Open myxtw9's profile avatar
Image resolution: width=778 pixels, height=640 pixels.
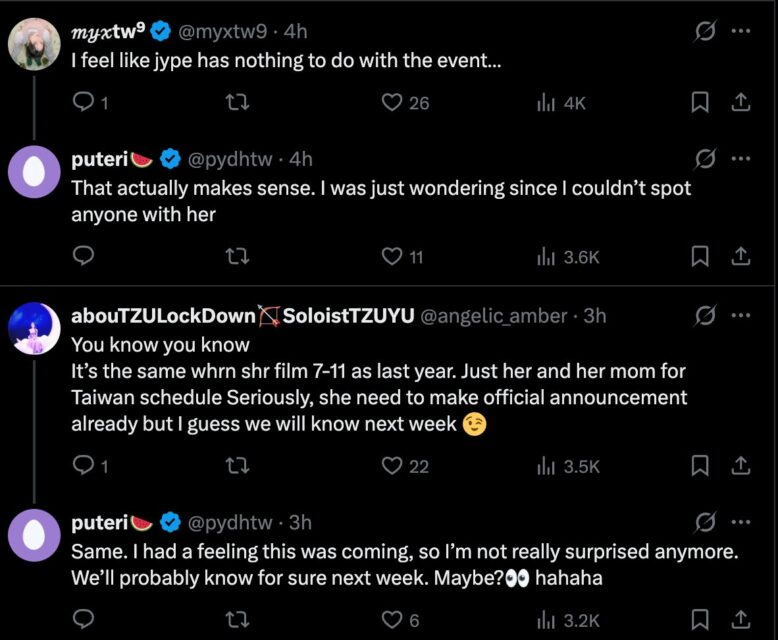(34, 44)
